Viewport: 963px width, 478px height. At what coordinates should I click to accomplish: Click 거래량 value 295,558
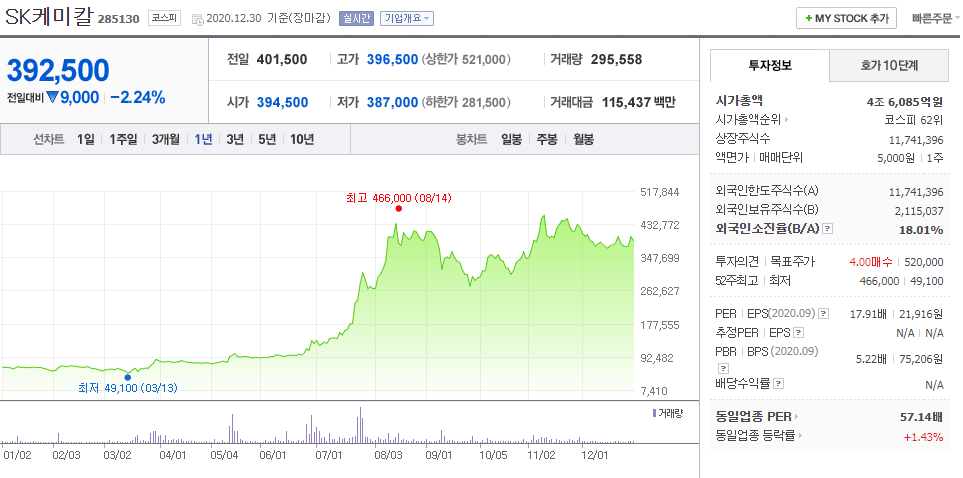pyautogui.click(x=617, y=60)
